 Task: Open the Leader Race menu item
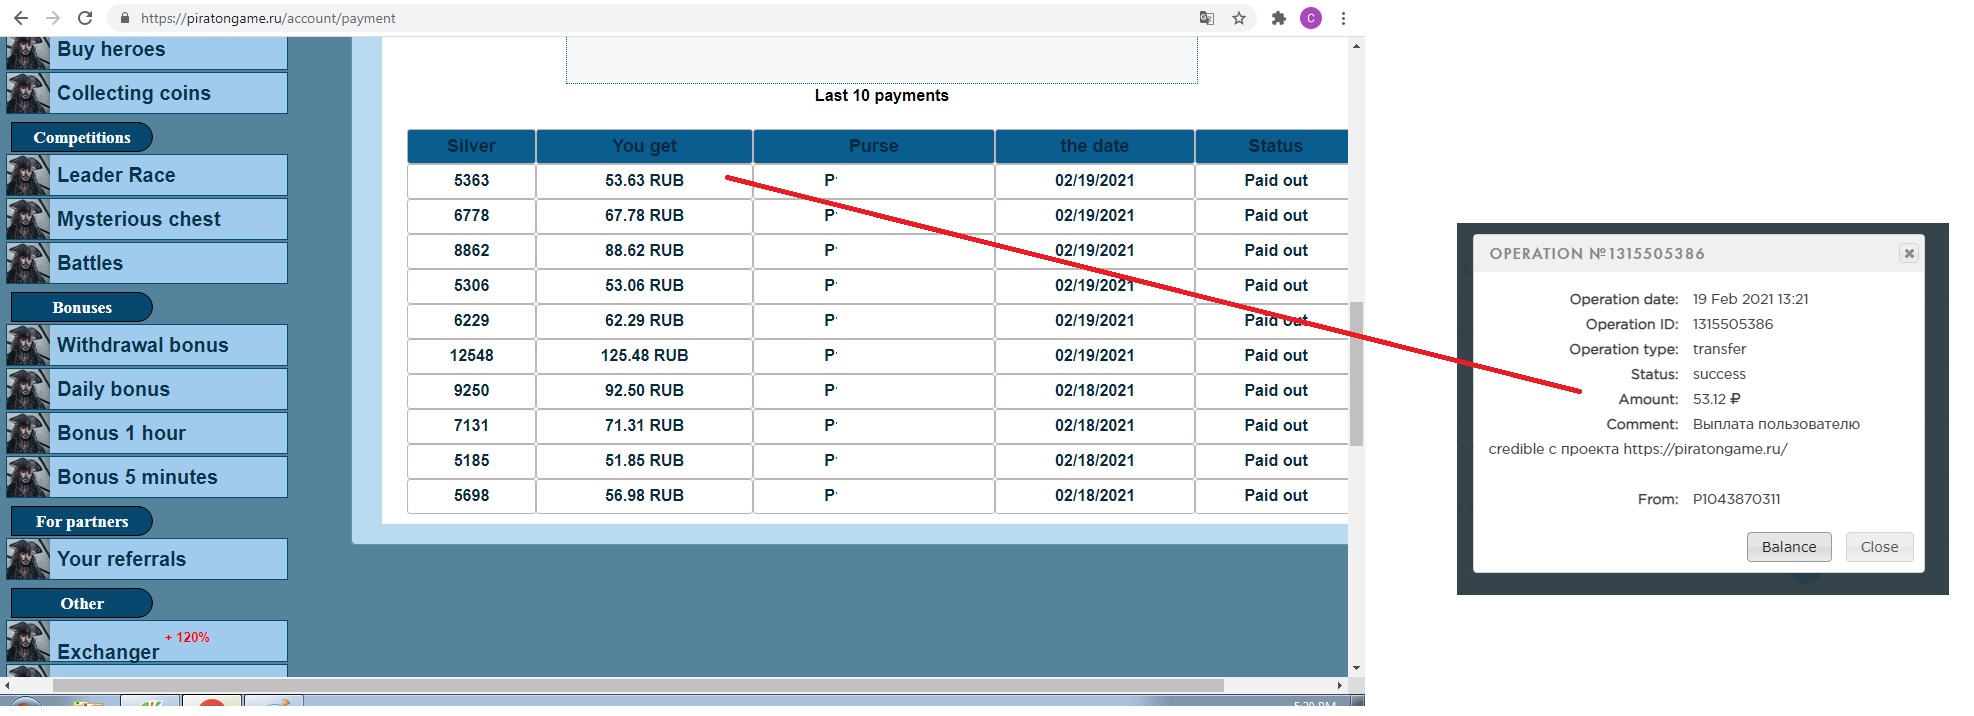[x=116, y=175]
